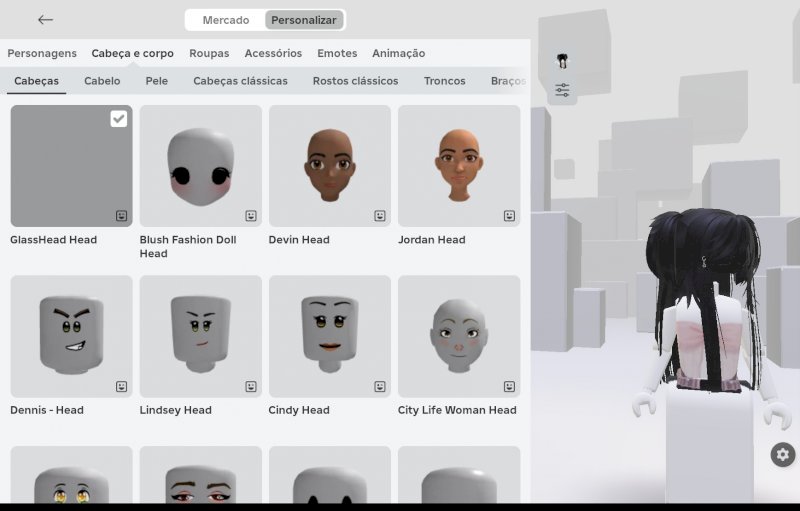Click animated face icon on Lindsey Head
This screenshot has height=511, width=800.
251,387
